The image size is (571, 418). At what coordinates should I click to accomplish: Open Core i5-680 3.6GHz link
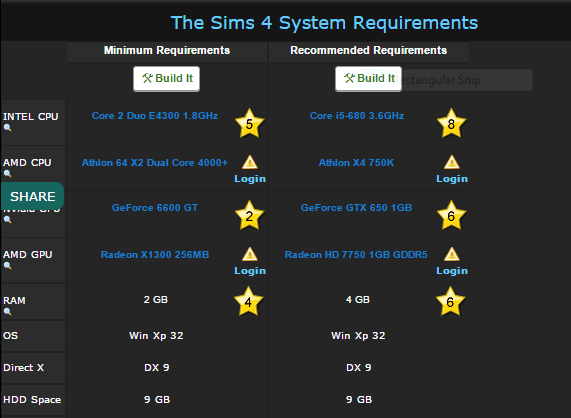click(x=357, y=116)
